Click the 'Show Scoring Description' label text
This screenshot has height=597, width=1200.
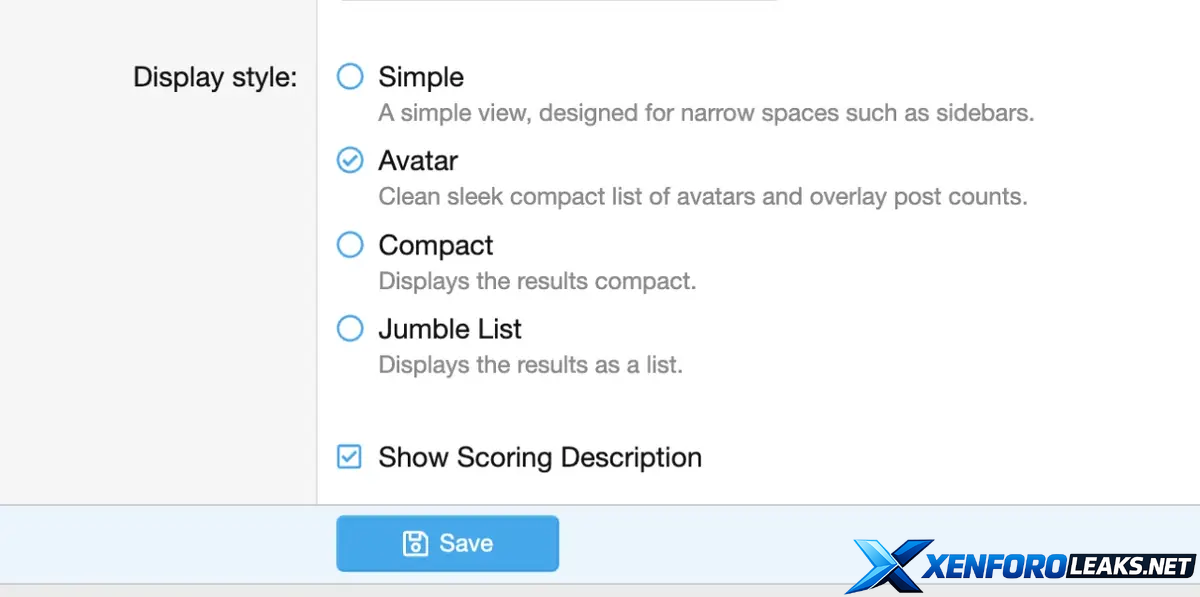[540, 458]
